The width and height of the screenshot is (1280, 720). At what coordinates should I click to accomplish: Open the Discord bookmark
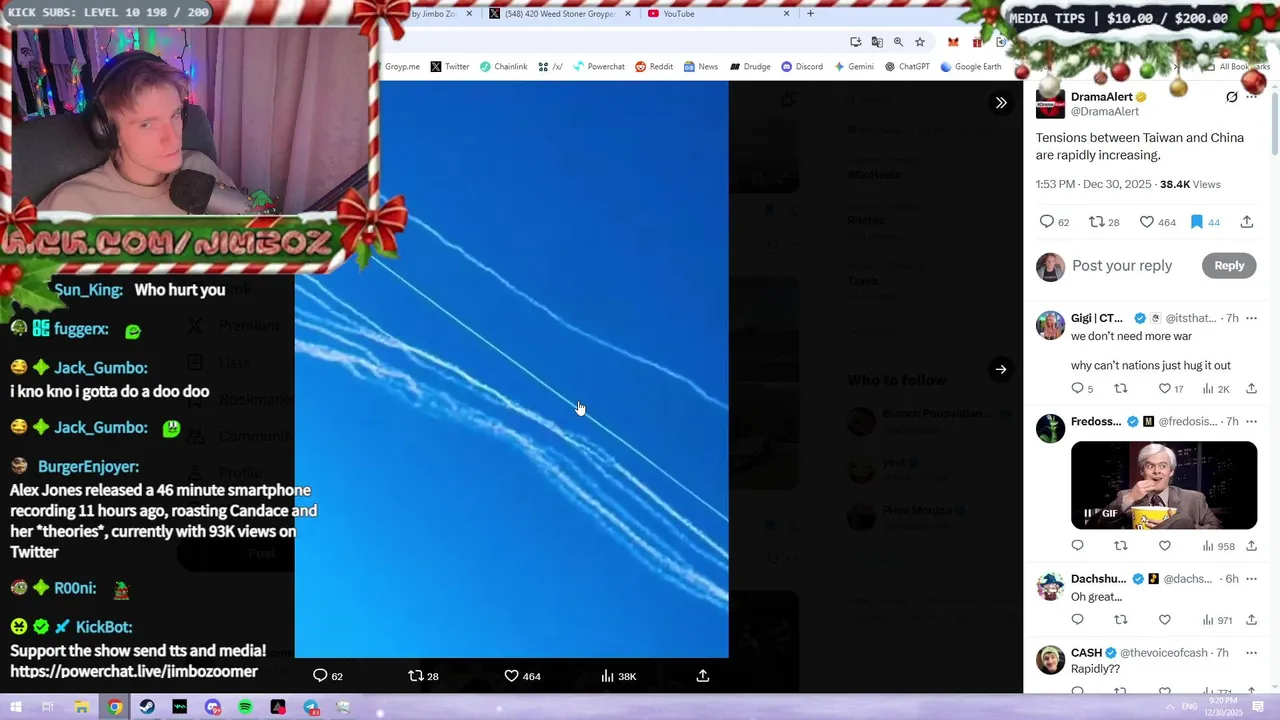point(802,67)
